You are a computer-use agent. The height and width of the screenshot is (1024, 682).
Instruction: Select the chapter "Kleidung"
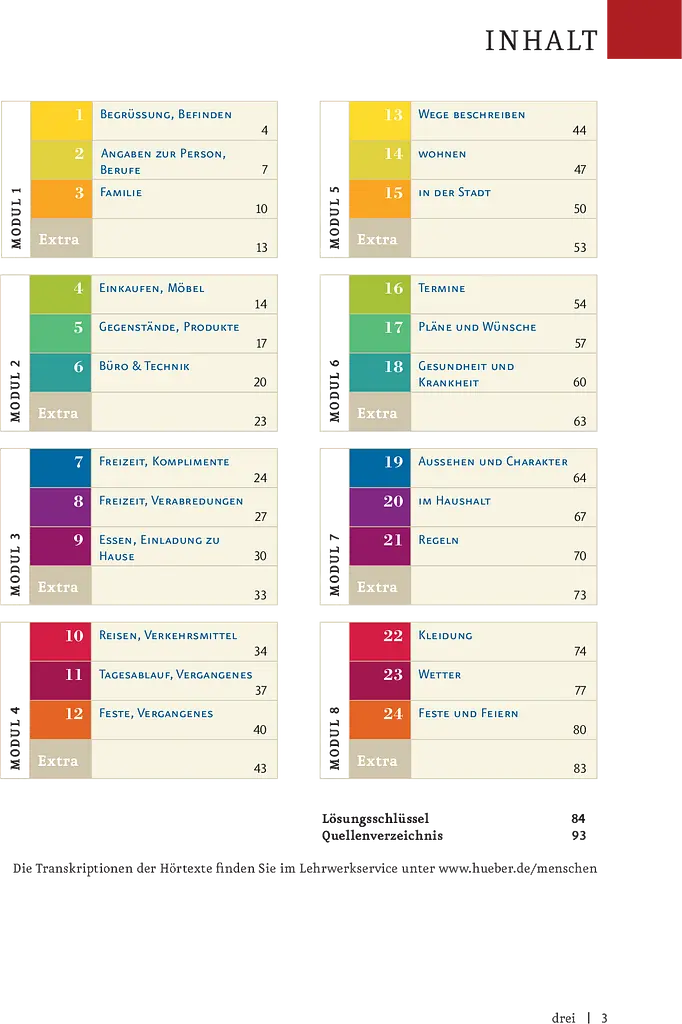(x=446, y=635)
